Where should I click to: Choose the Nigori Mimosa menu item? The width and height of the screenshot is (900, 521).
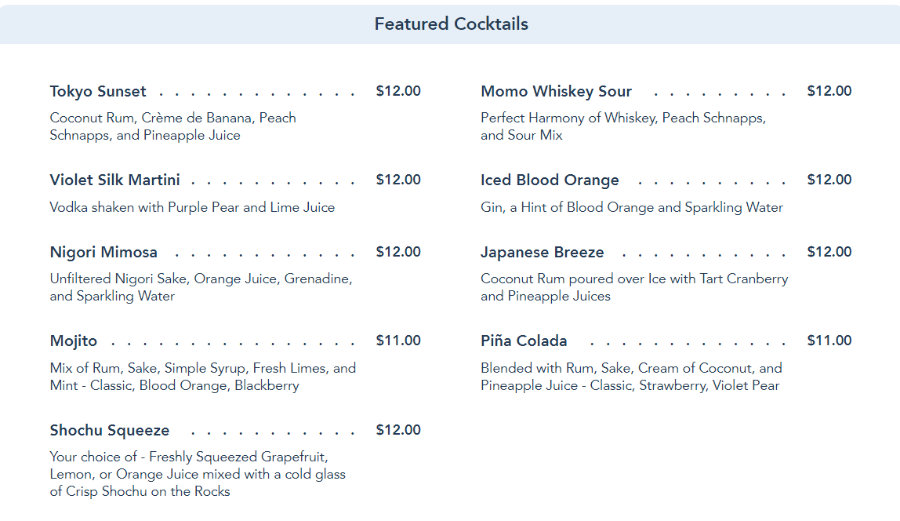(x=104, y=252)
